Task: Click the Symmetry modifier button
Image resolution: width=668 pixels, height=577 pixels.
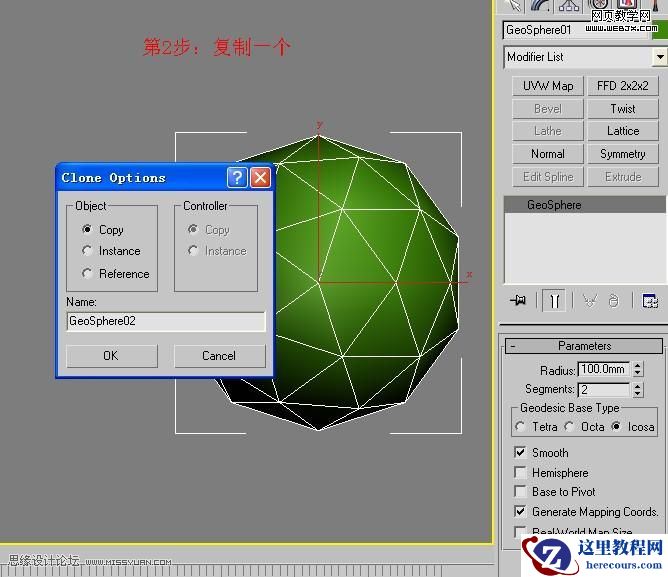Action: (623, 154)
